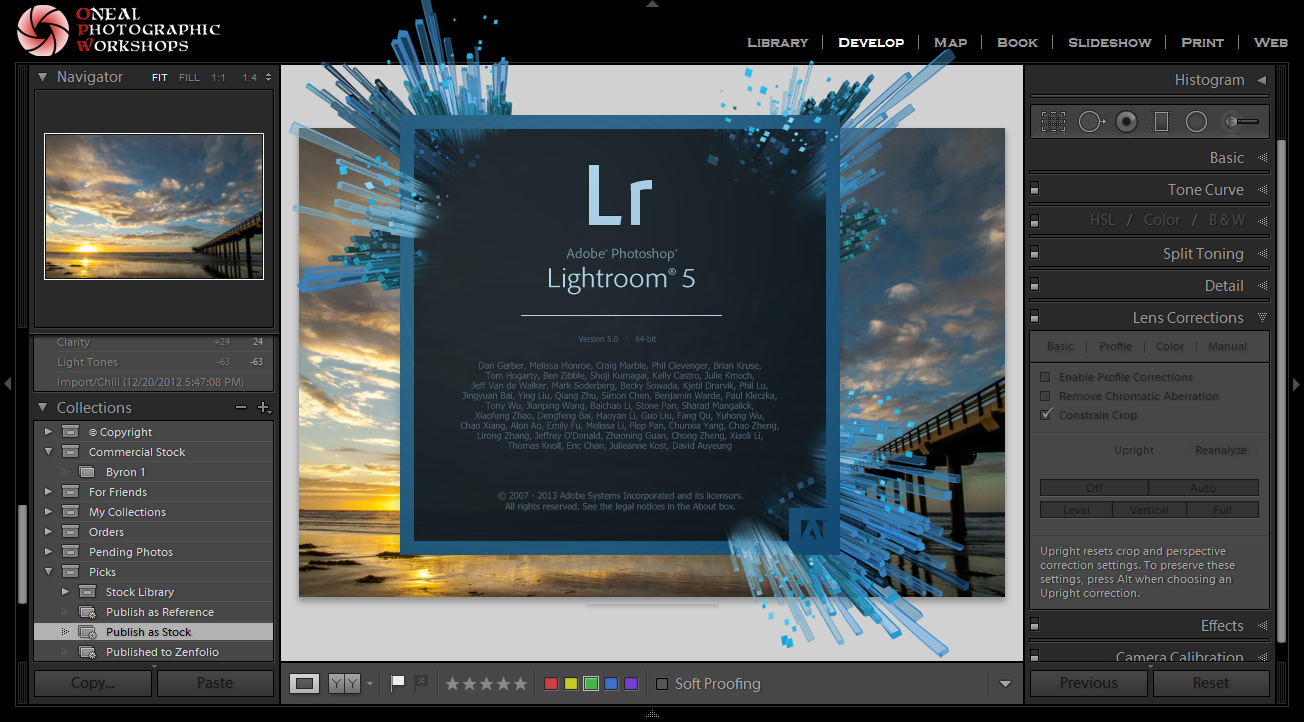Collapse the Collections panel
The image size is (1304, 722).
click(42, 407)
